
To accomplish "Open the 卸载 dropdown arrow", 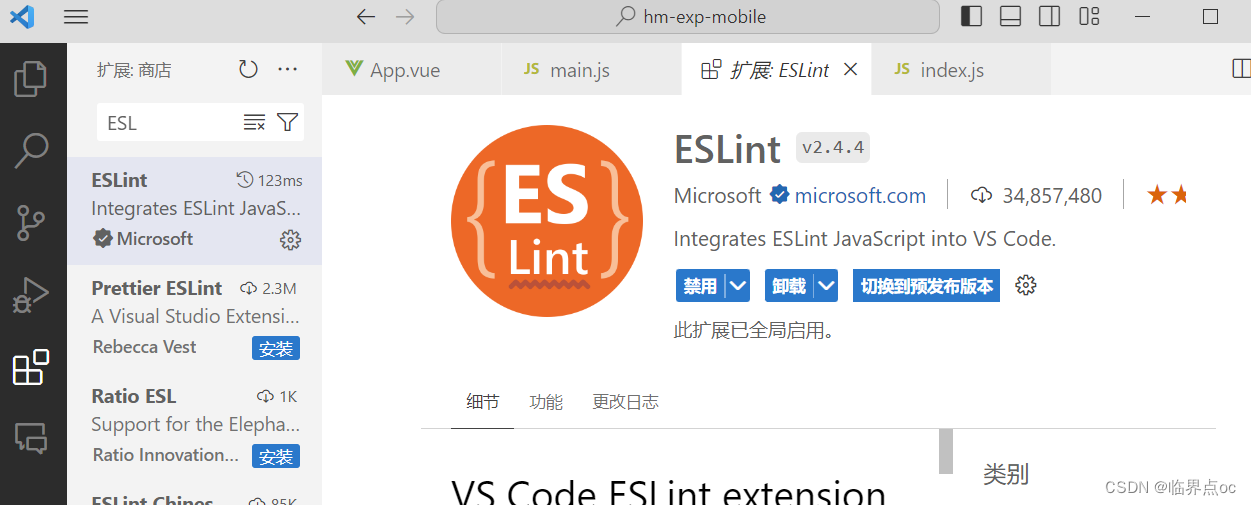I will tap(826, 286).
